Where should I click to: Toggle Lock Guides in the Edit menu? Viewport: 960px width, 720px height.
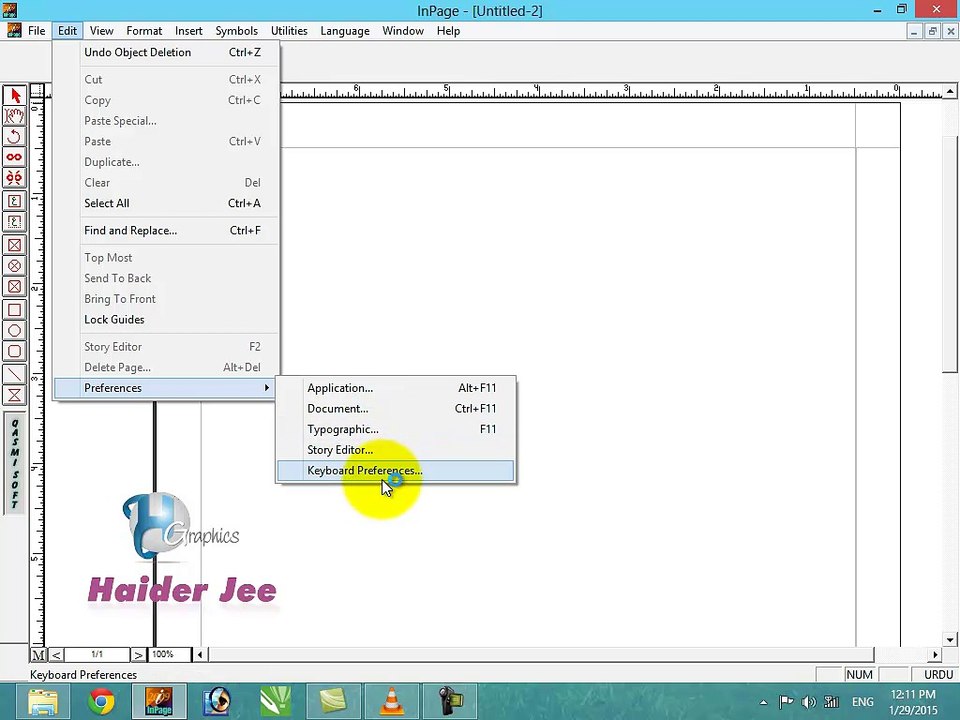coord(167,320)
